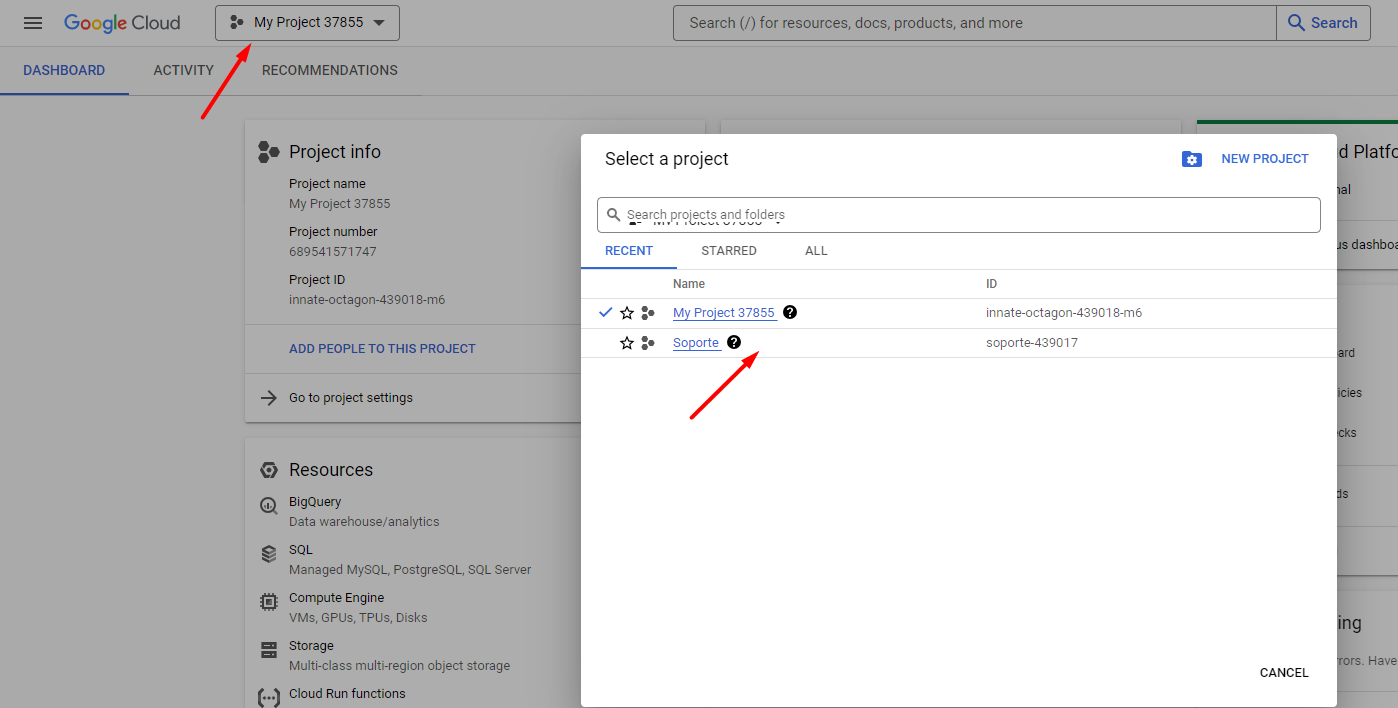The height and width of the screenshot is (708, 1398).
Task: Click the ID innate-octagon-439018-m6 in the dialog
Action: pyautogui.click(x=1064, y=313)
